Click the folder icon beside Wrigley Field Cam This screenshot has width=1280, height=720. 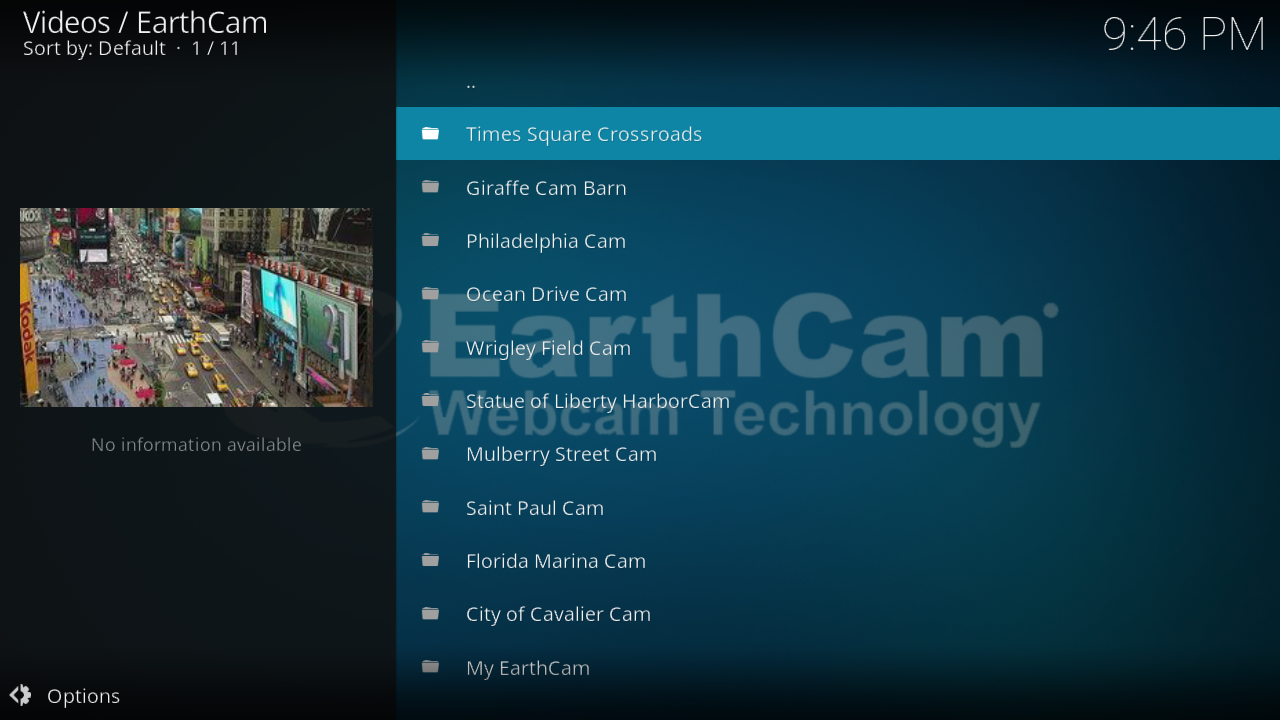click(x=430, y=347)
